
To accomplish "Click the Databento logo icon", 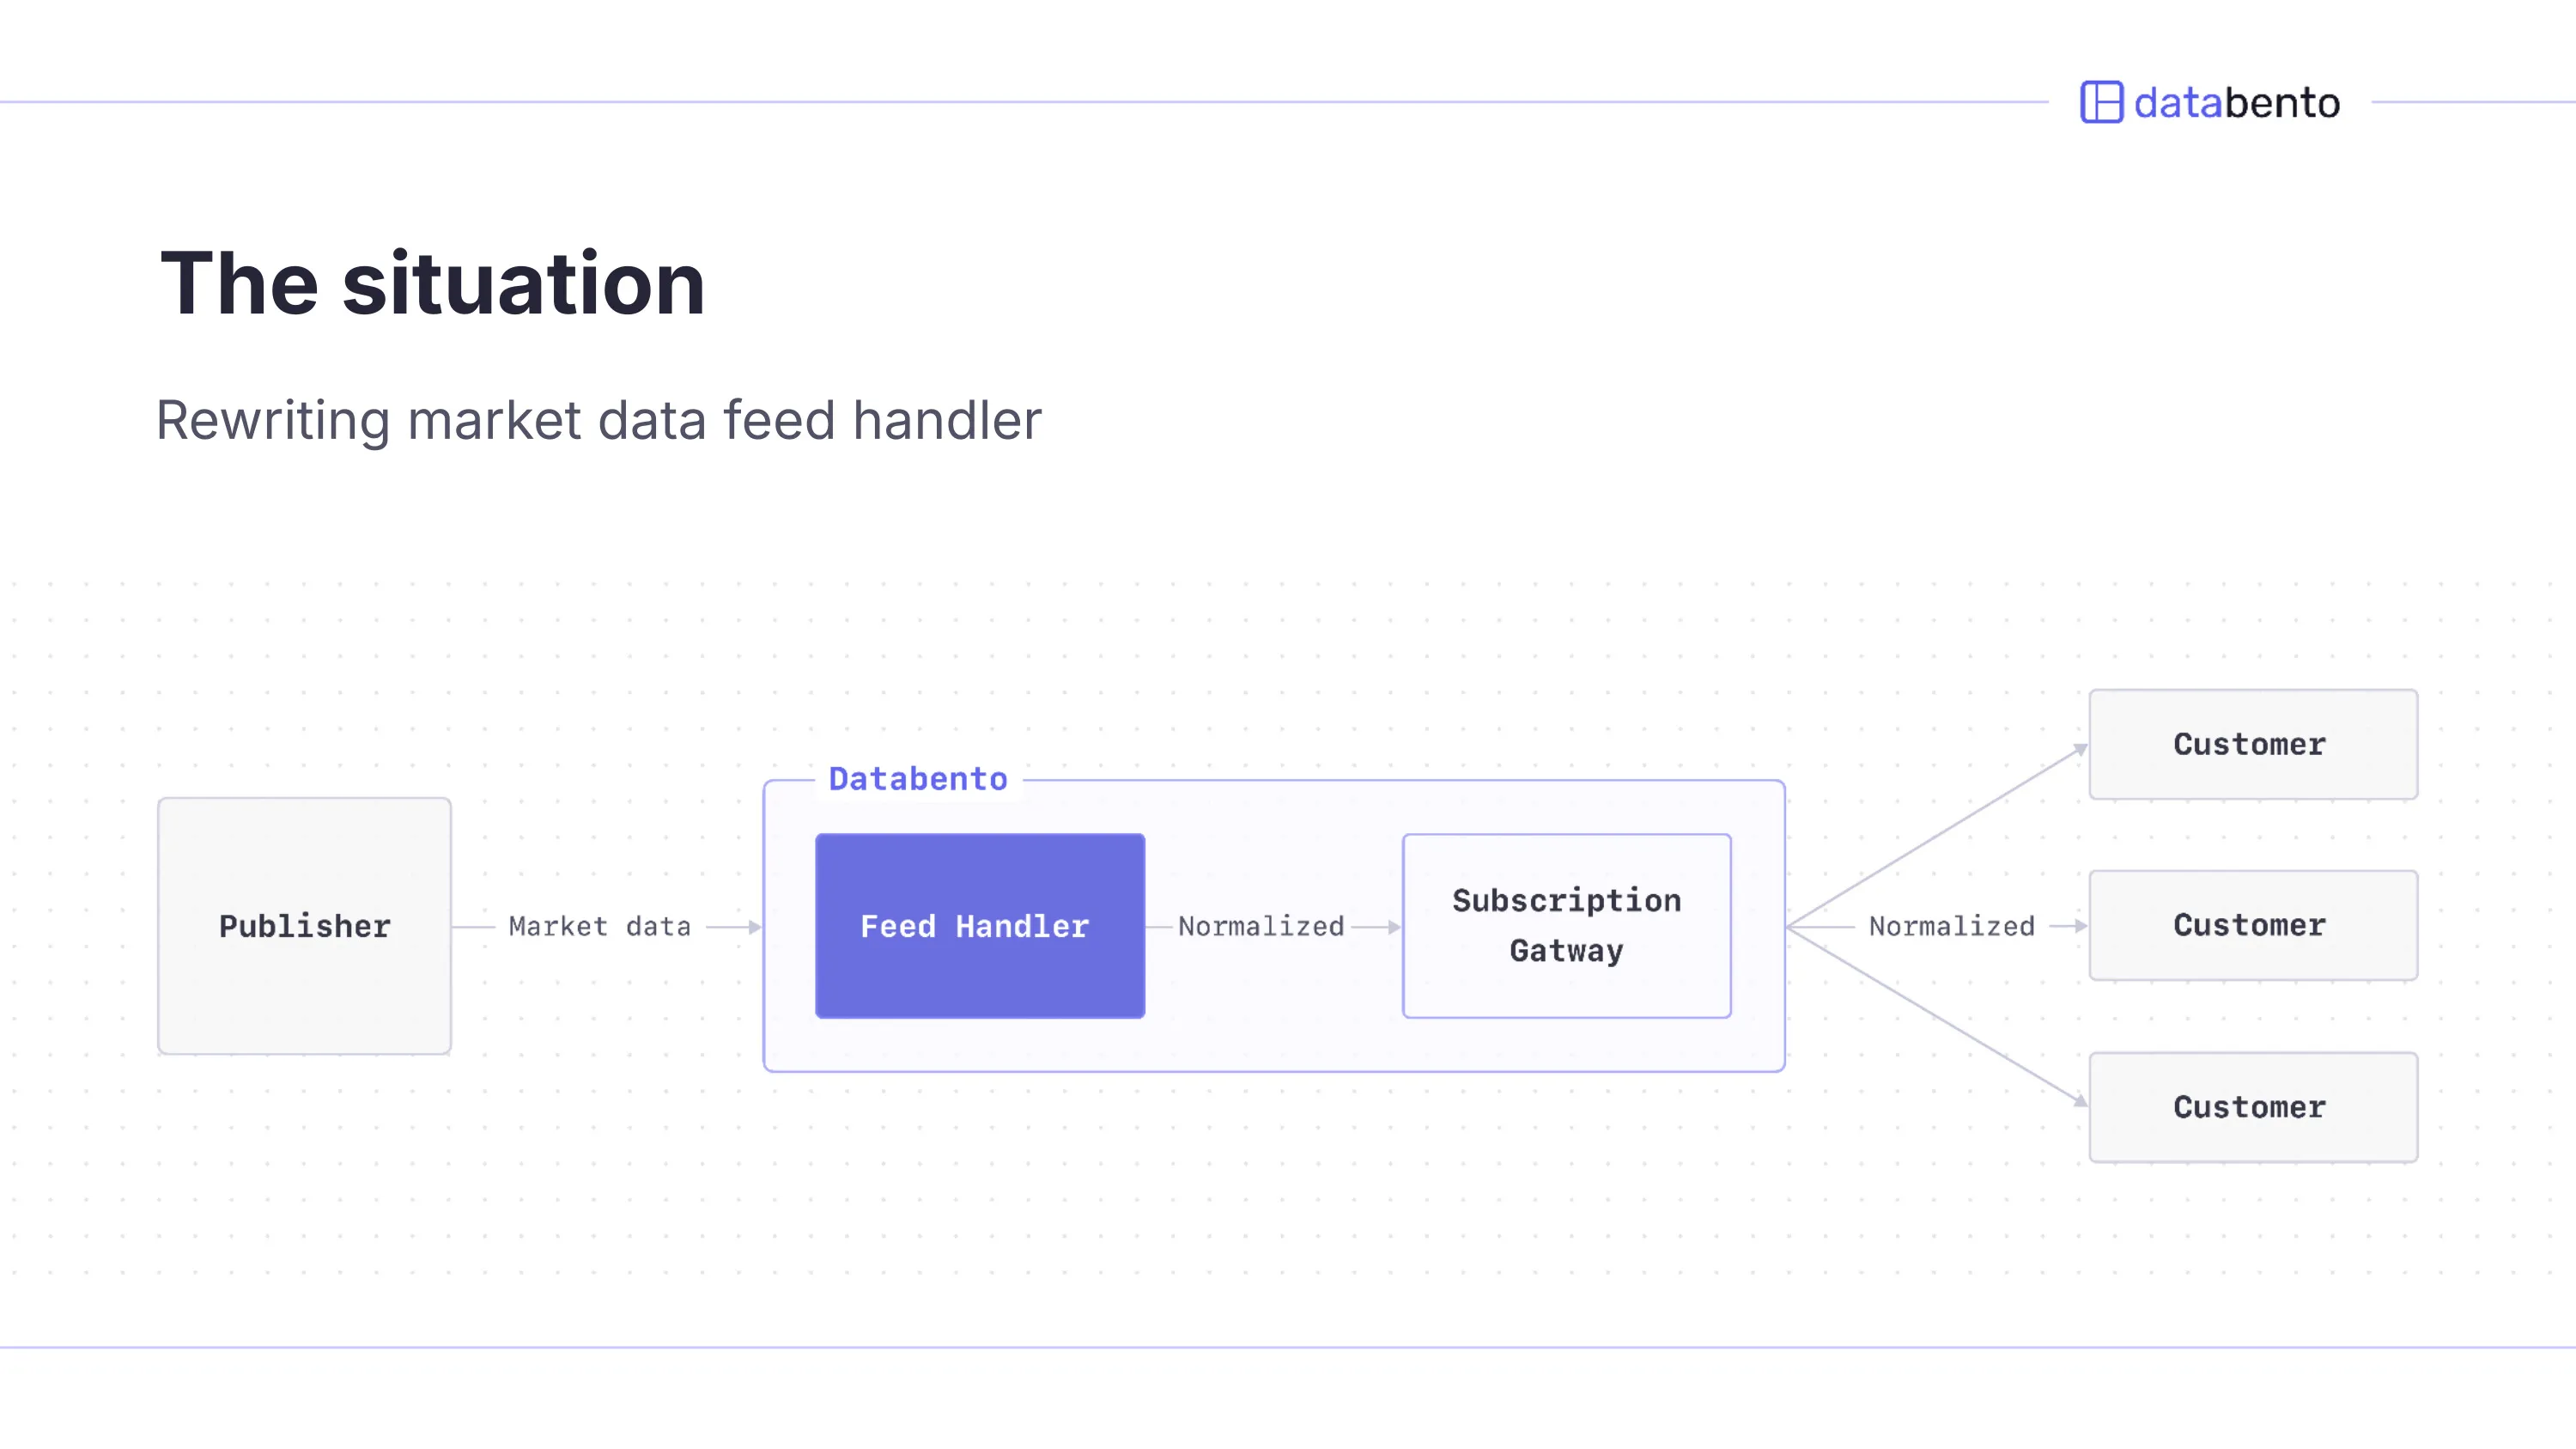I will point(2101,102).
